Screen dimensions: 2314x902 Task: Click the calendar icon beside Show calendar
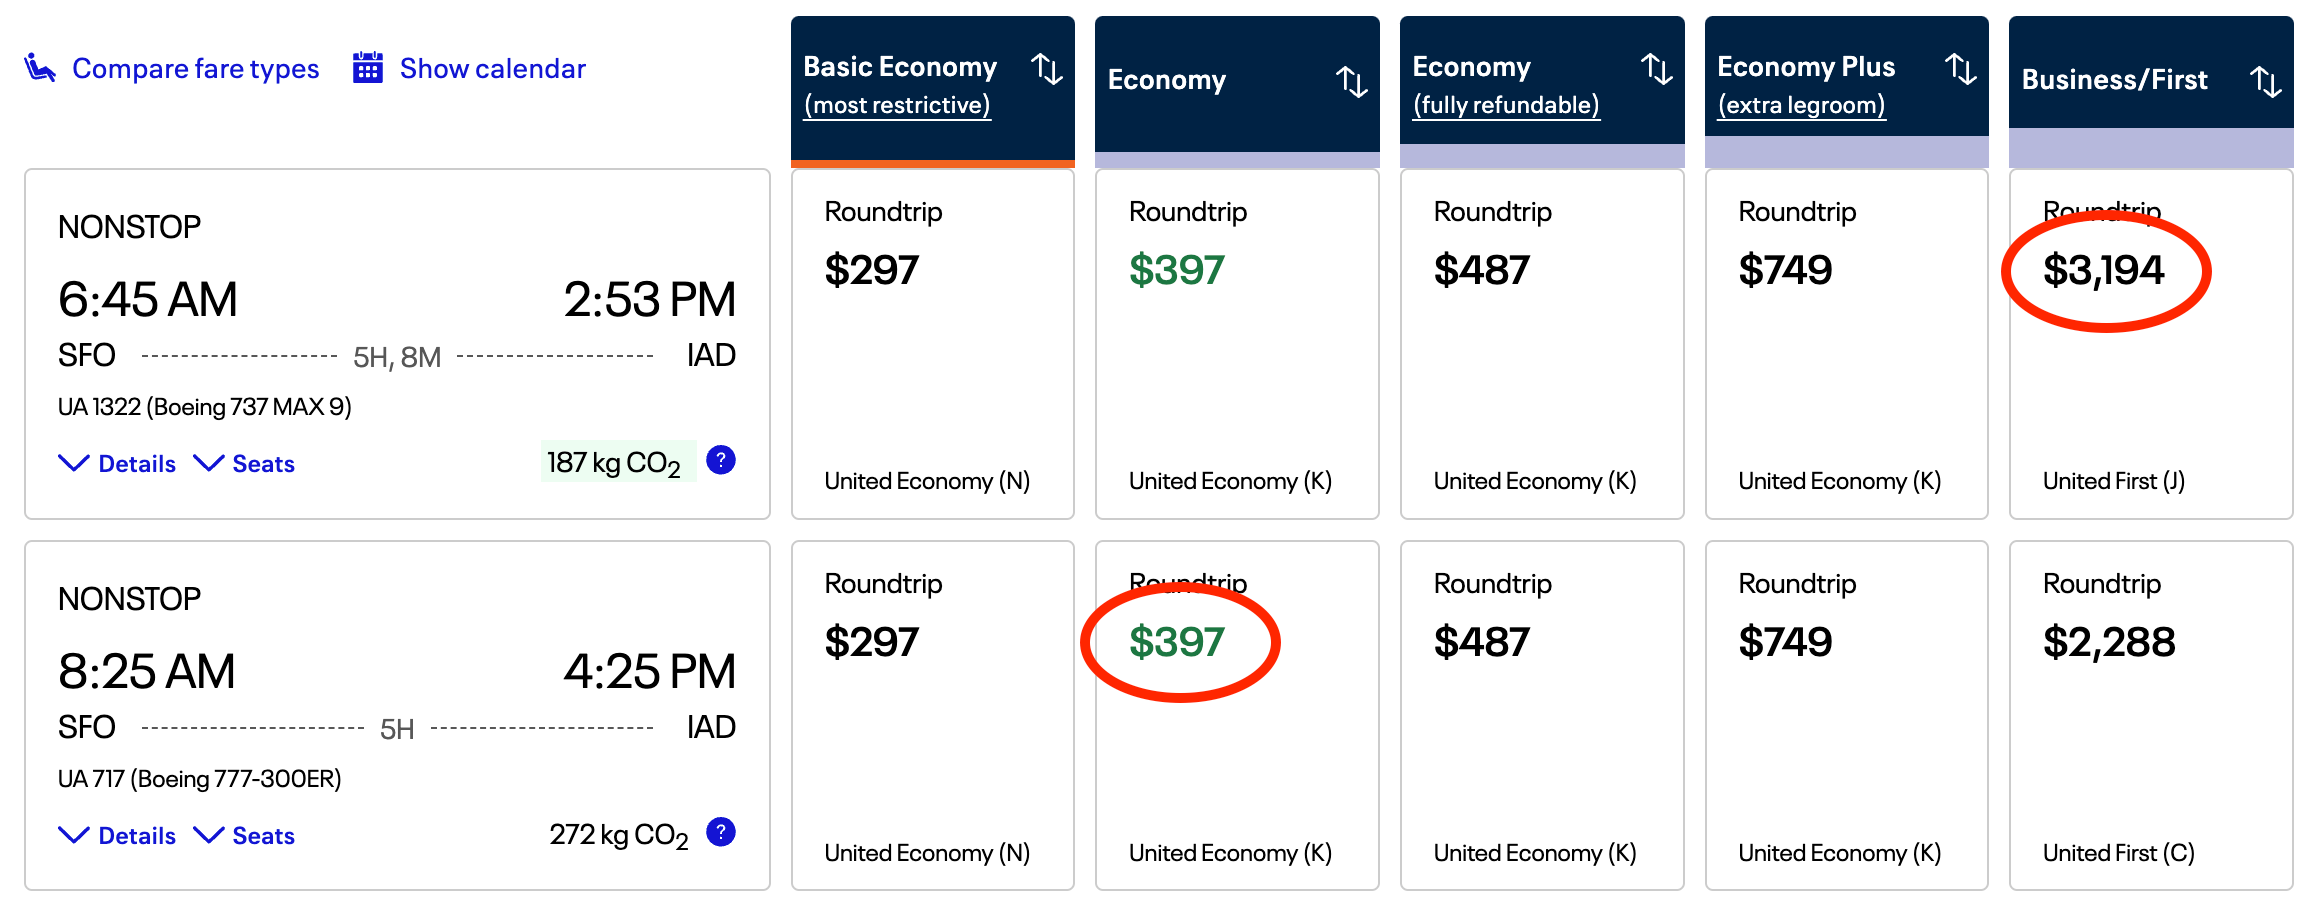coord(367,68)
